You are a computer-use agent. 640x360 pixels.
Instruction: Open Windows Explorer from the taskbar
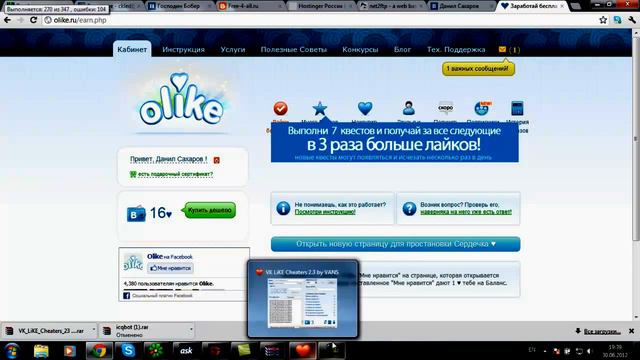[41, 351]
